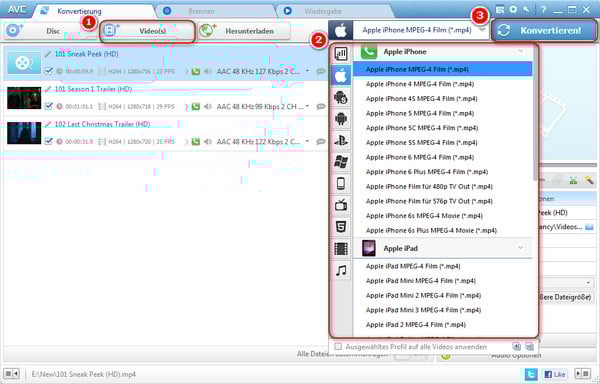Open the dropdown in the right options panel
600x384 pixels.
click(x=588, y=283)
